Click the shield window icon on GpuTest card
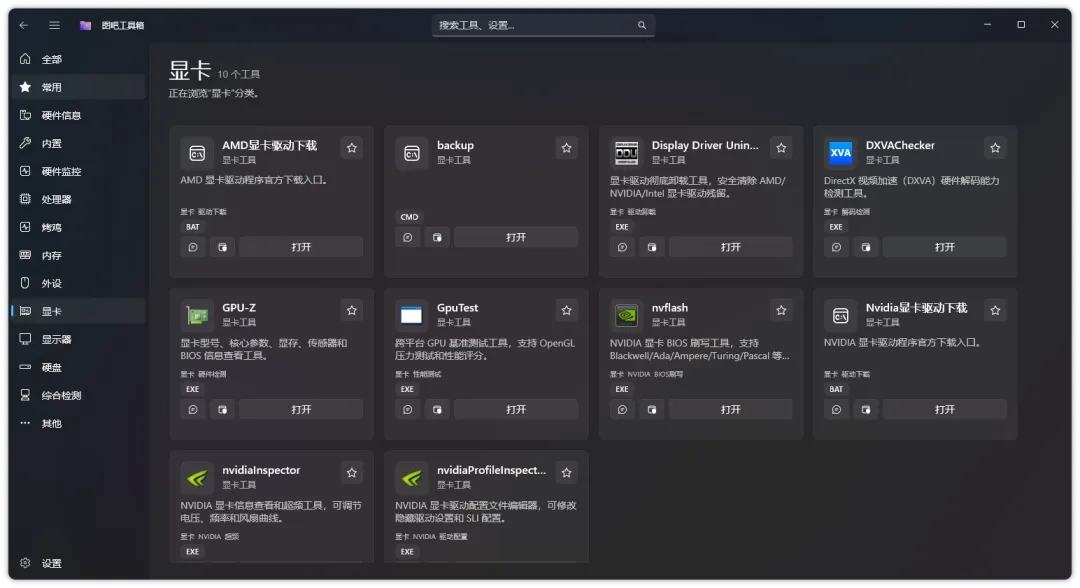 pyautogui.click(x=437, y=410)
